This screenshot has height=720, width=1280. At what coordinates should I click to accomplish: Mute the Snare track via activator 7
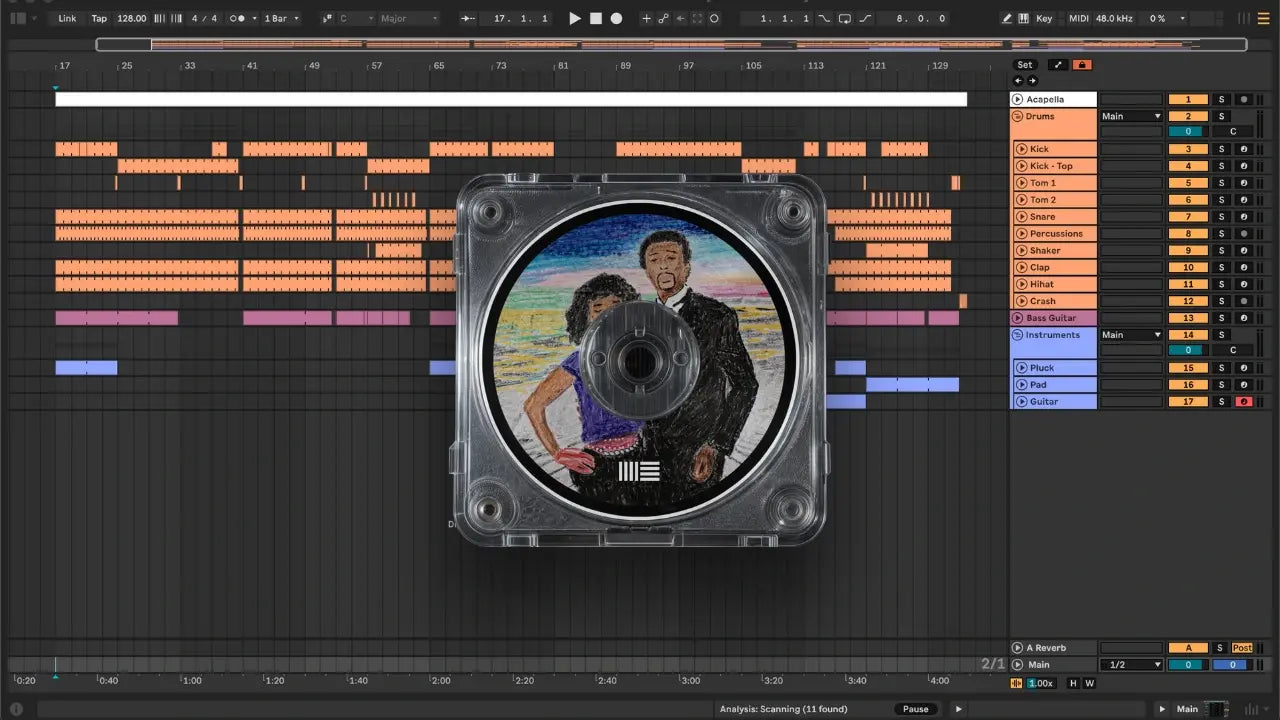pos(1188,217)
